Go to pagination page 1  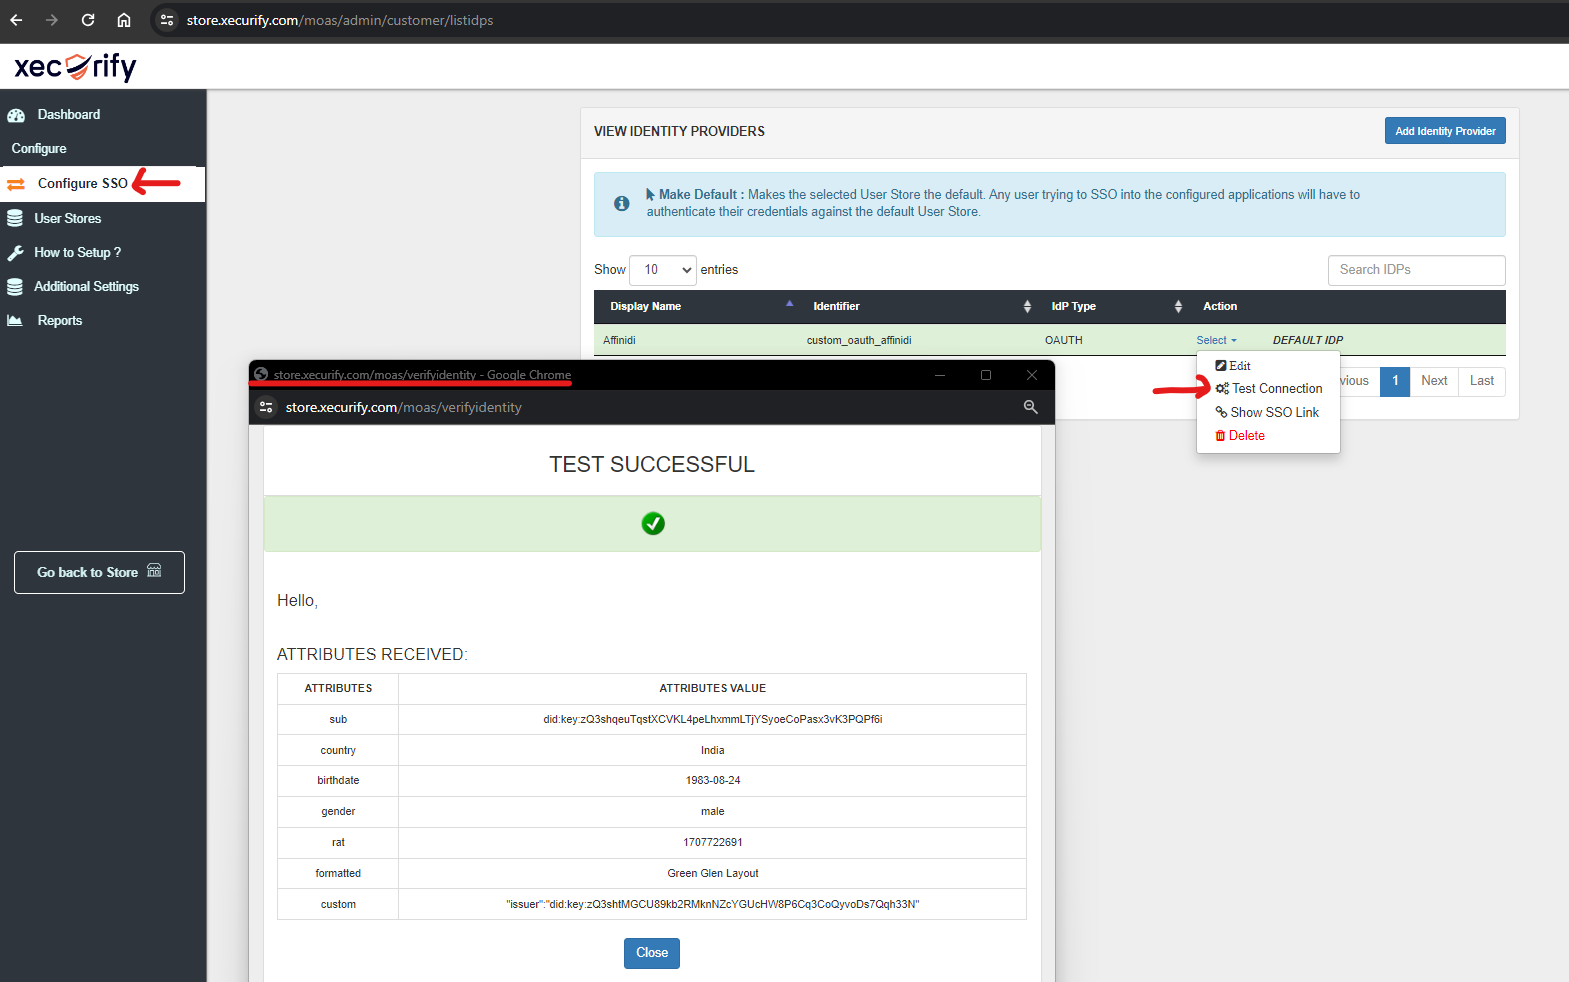1395,381
